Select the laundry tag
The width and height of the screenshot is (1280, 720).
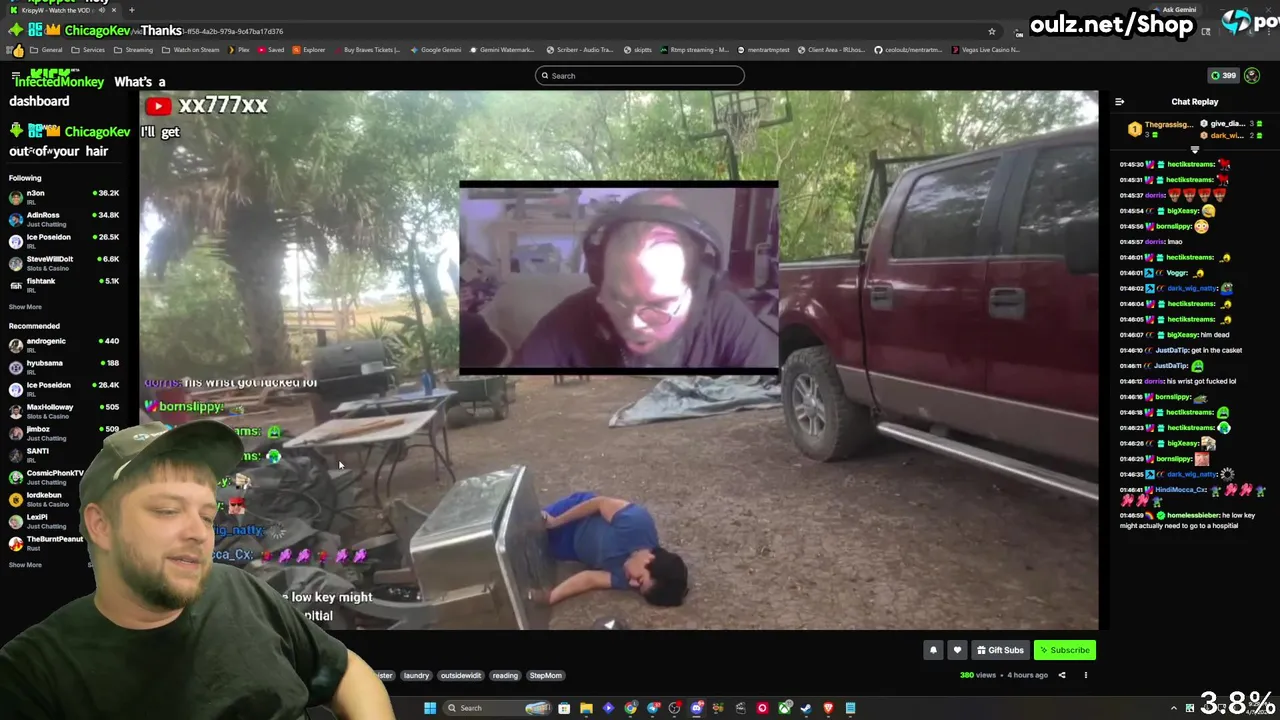pos(416,676)
